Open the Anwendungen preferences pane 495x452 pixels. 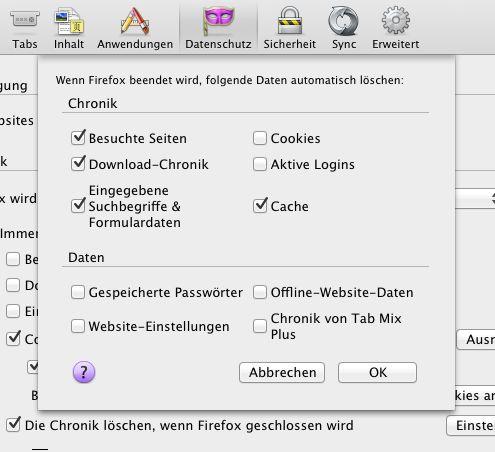click(x=135, y=29)
